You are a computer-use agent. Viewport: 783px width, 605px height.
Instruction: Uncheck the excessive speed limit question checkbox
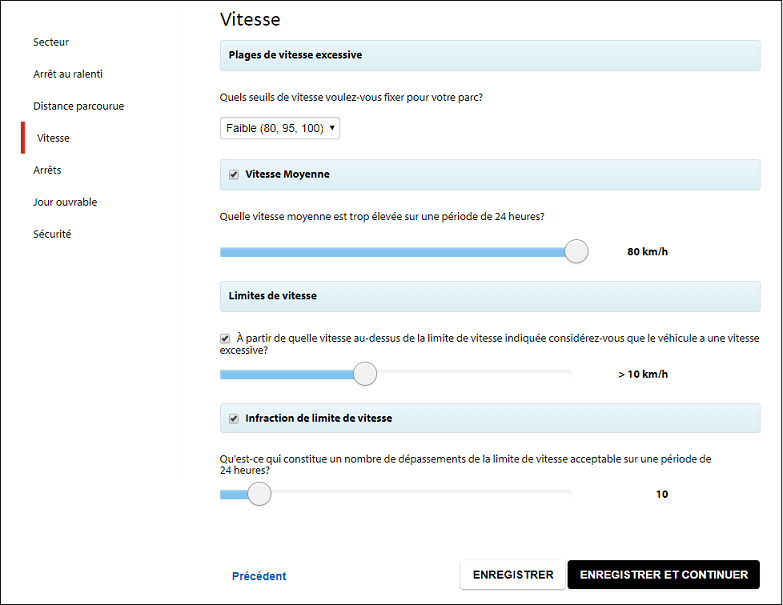(x=225, y=338)
